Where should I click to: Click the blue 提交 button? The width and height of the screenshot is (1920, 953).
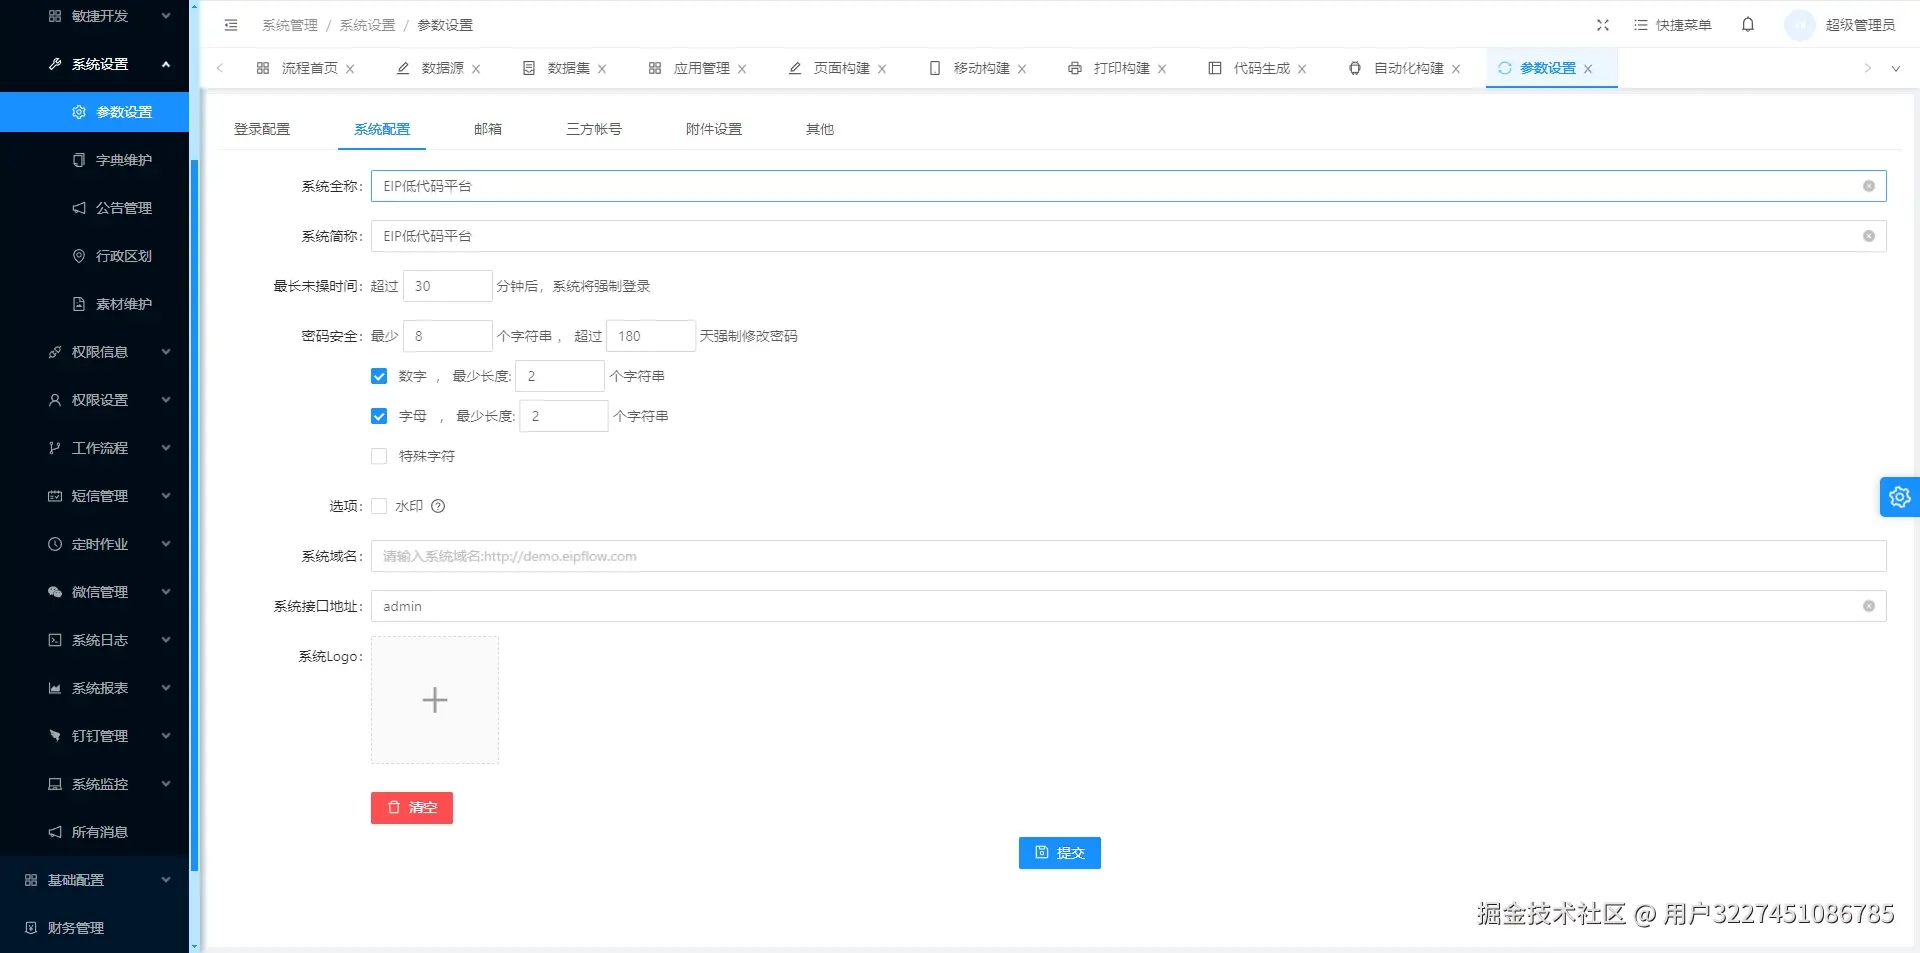pos(1060,853)
